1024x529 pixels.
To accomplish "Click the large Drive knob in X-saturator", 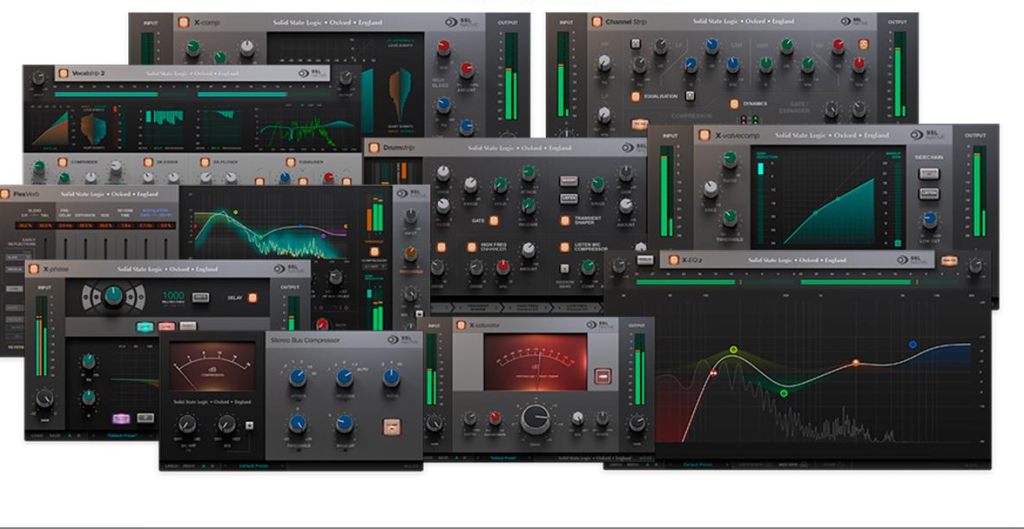I will tap(536, 420).
